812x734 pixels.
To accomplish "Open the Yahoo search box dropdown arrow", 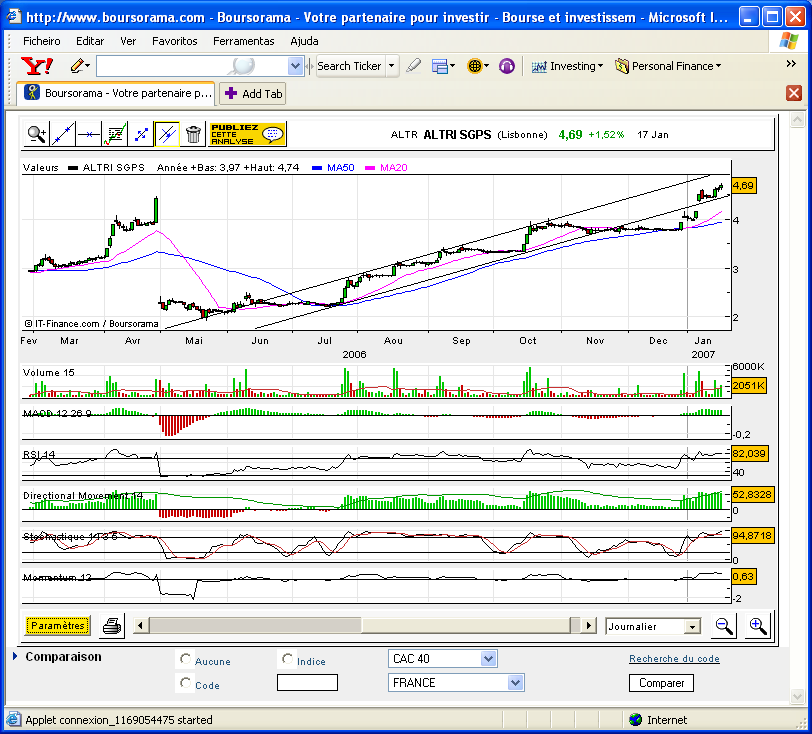I will click(295, 66).
